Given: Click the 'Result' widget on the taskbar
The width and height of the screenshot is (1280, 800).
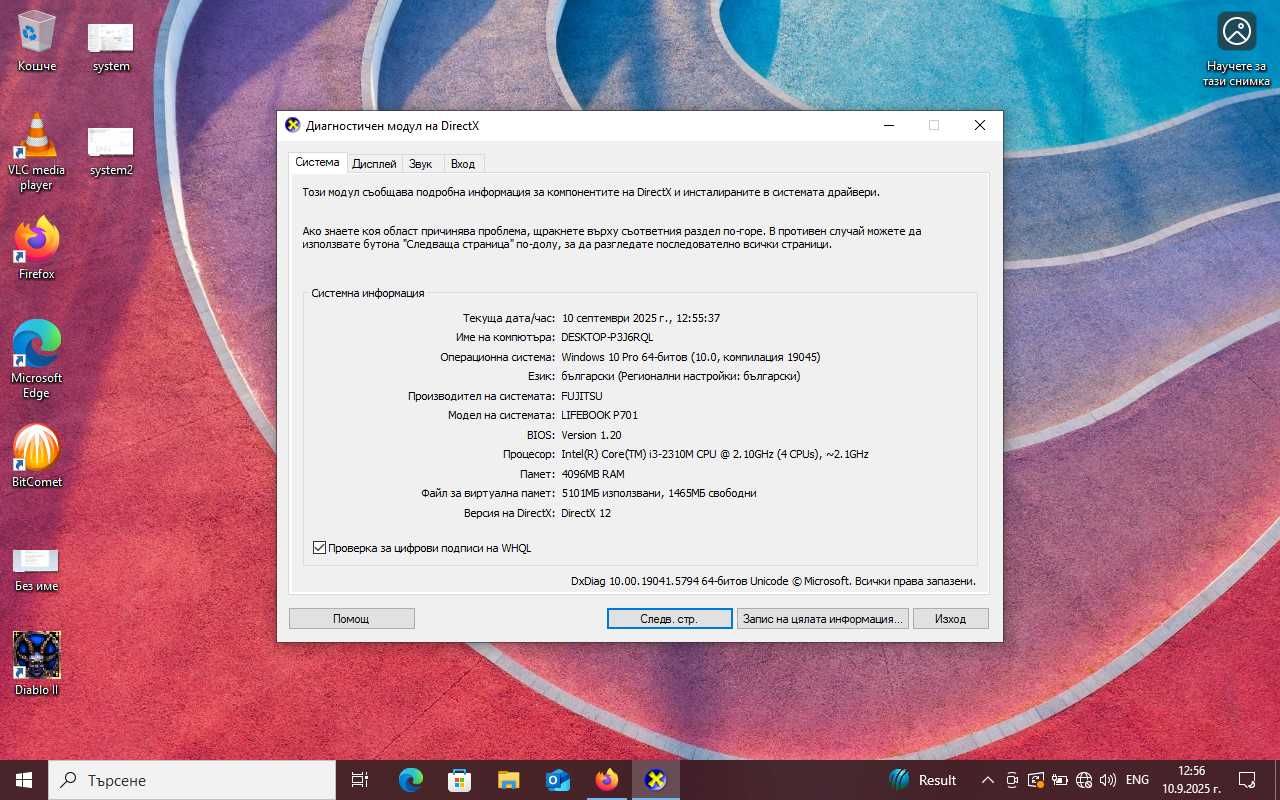Looking at the screenshot, I should click(923, 780).
